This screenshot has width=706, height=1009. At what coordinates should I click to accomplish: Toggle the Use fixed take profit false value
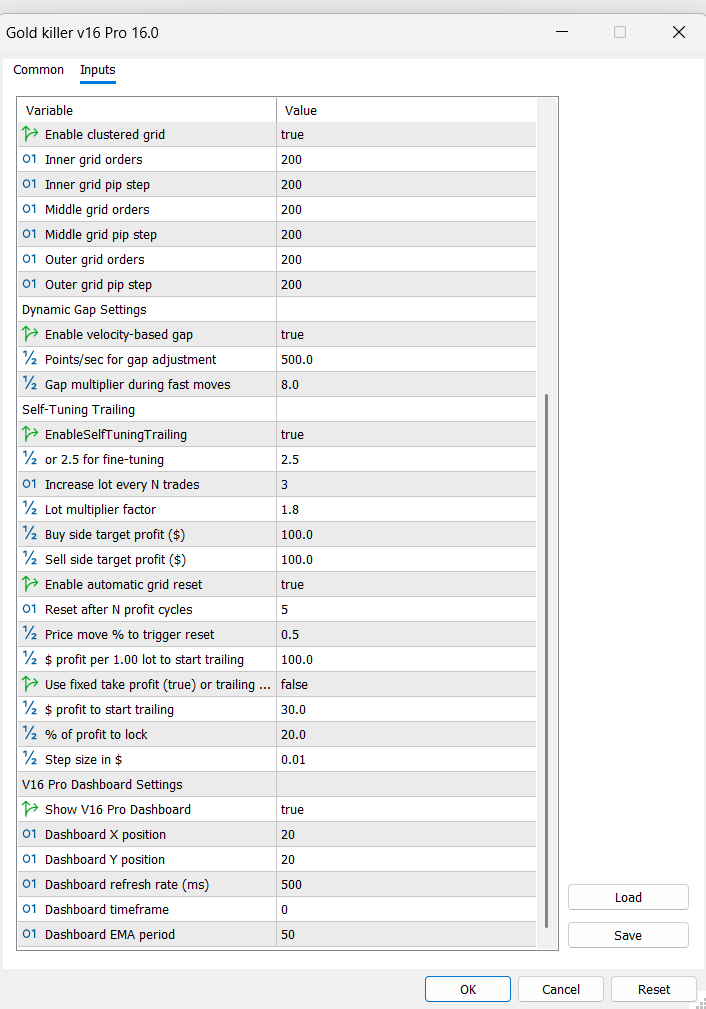pos(405,684)
